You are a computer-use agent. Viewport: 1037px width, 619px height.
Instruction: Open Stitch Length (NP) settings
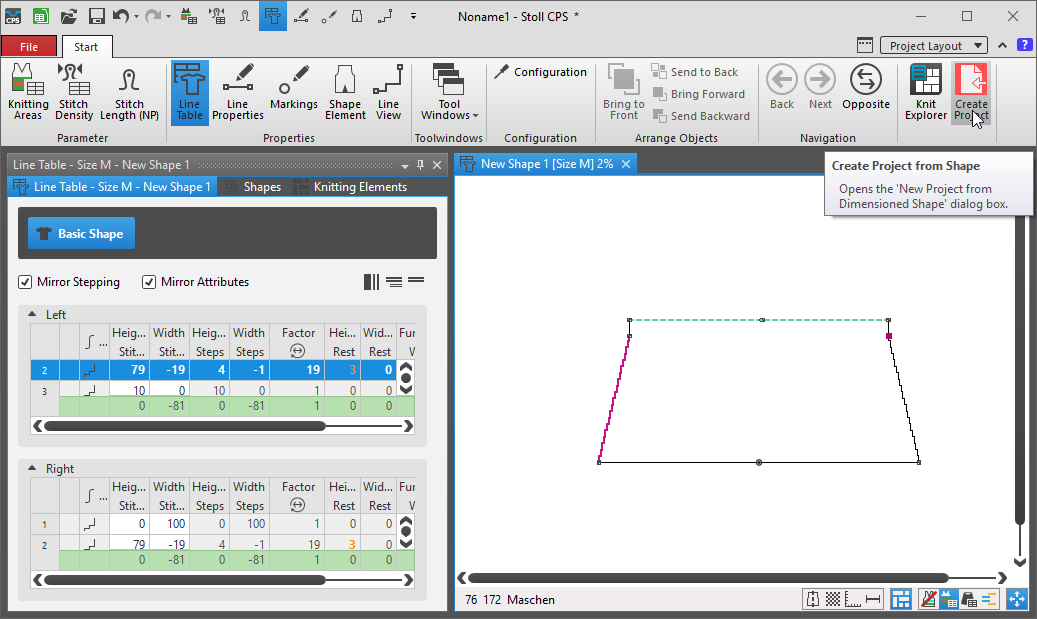pyautogui.click(x=129, y=92)
